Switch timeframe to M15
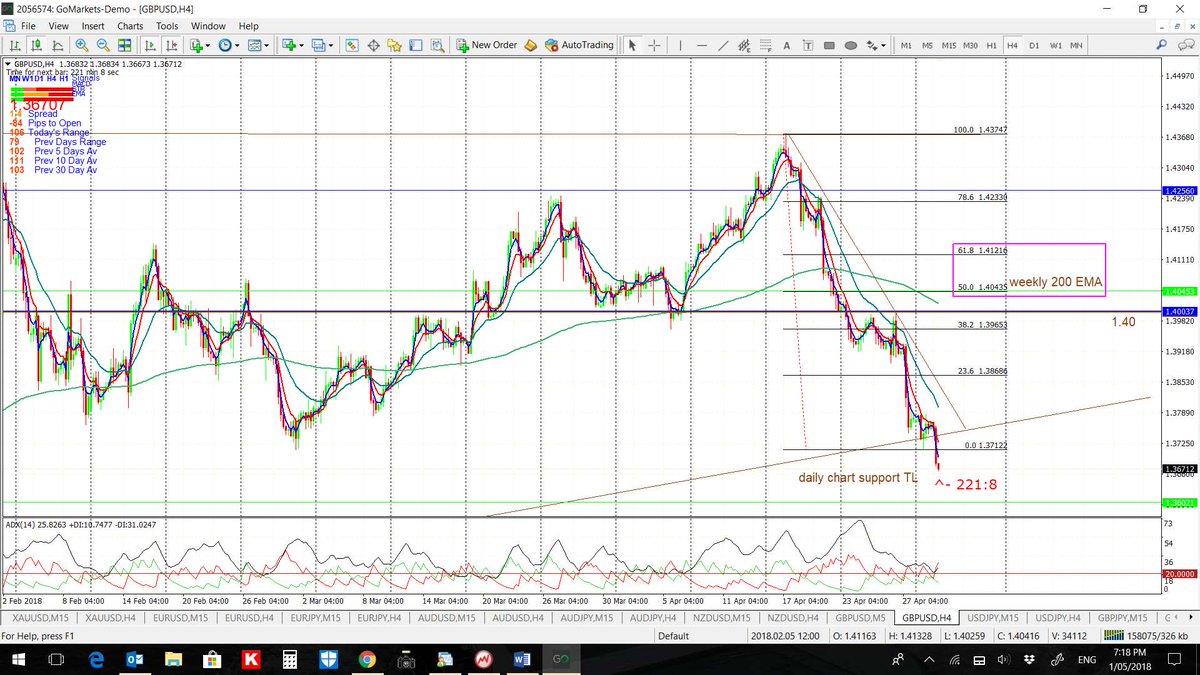This screenshot has width=1200, height=675. click(x=949, y=45)
